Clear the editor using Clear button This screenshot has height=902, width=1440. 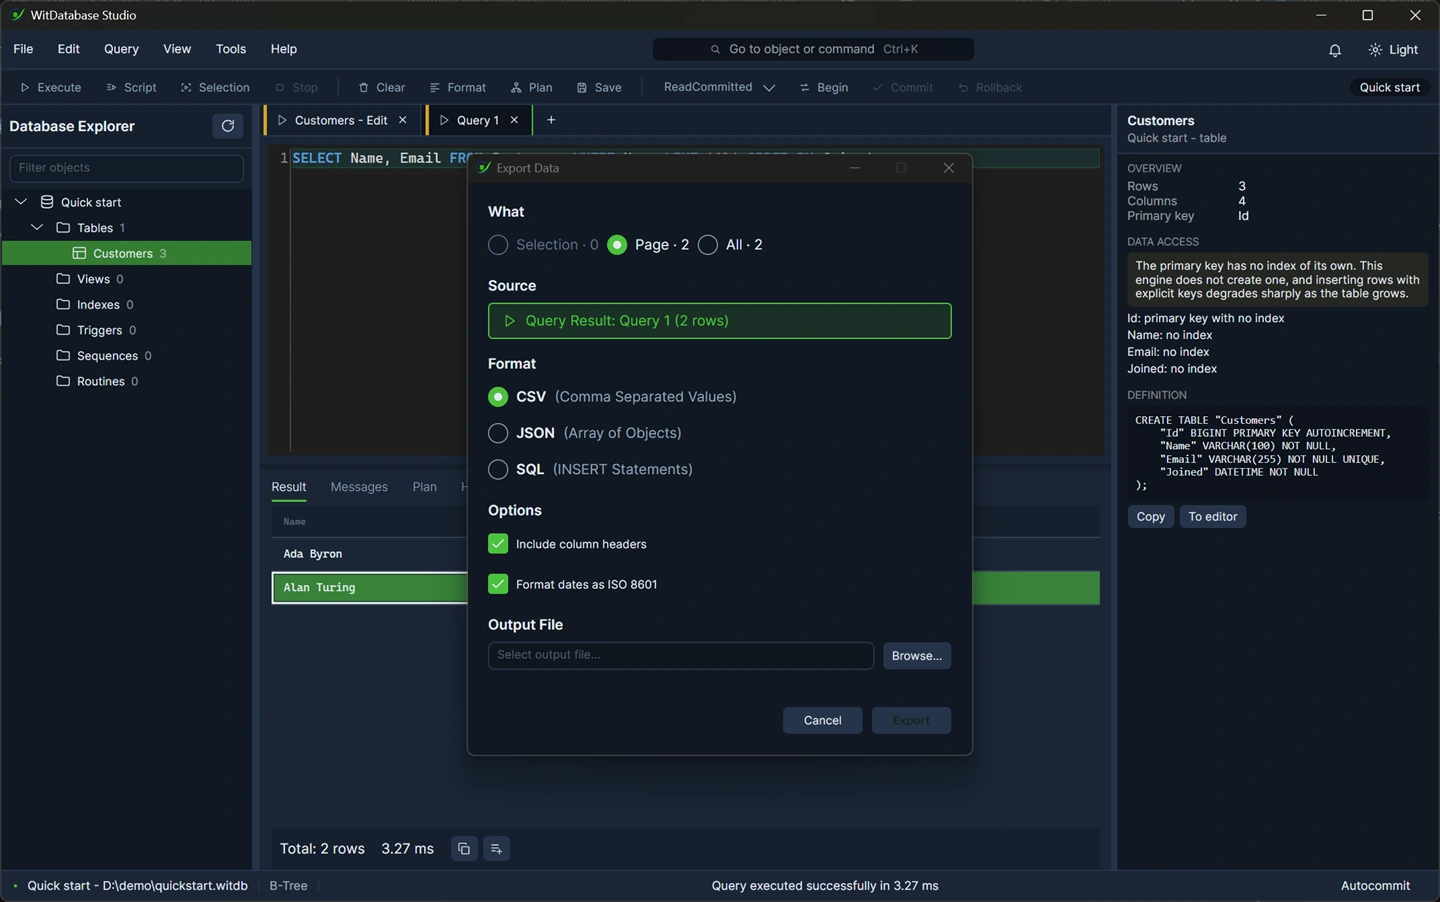(x=381, y=88)
